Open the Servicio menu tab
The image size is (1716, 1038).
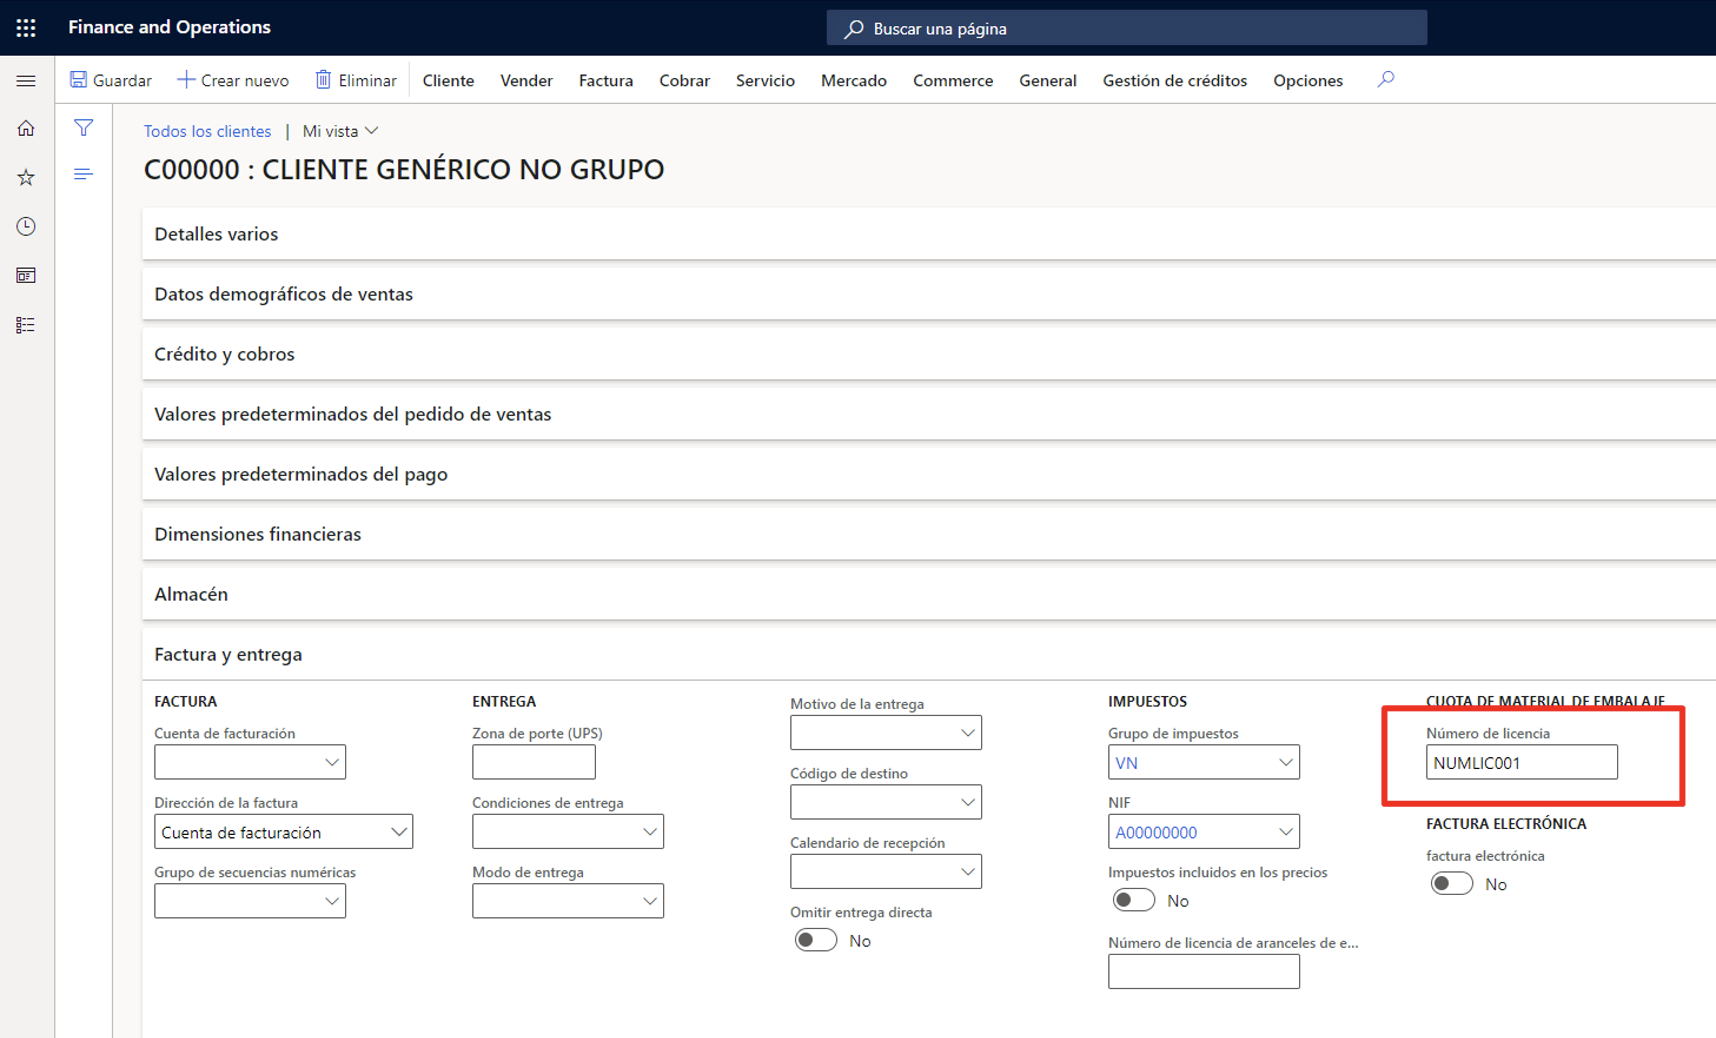[765, 80]
